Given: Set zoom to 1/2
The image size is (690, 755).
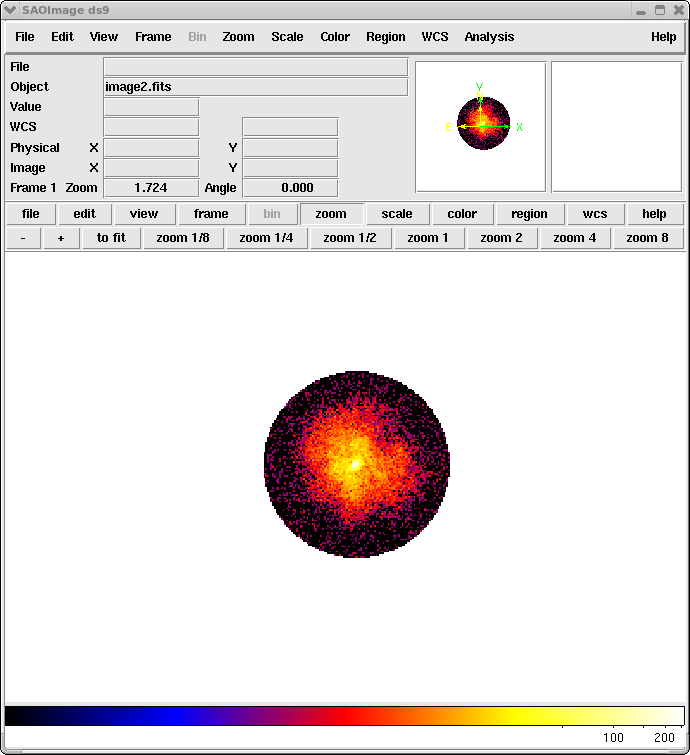Looking at the screenshot, I should click(350, 238).
